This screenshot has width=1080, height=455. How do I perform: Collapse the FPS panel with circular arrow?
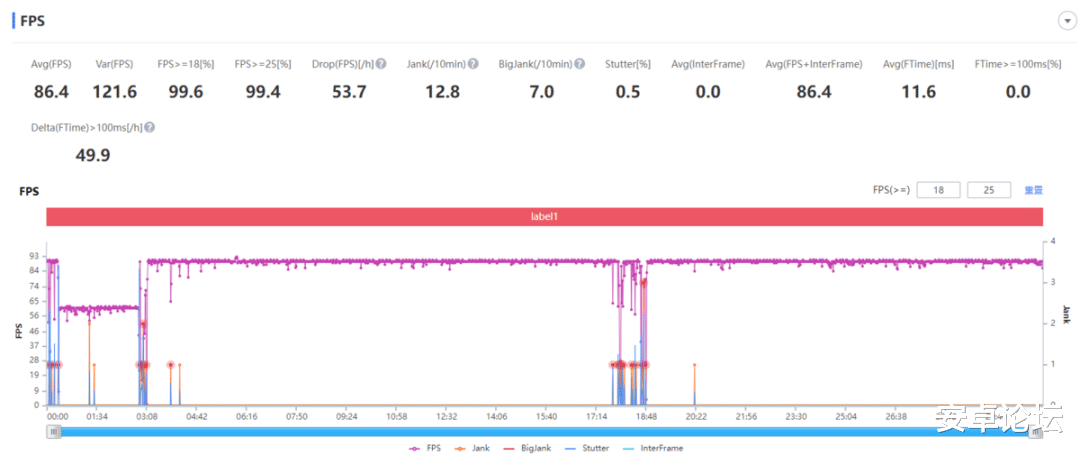tap(1066, 21)
